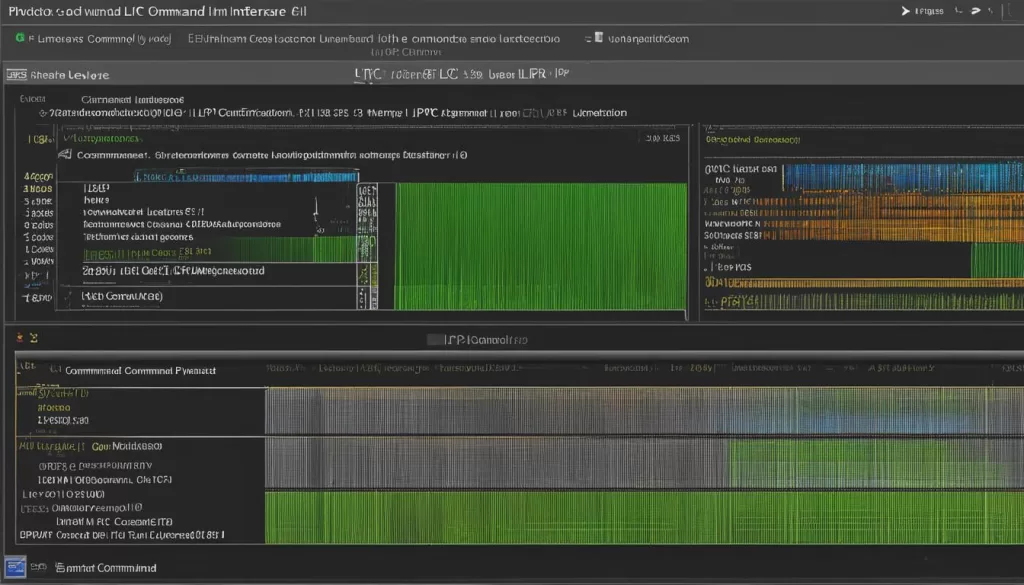Click the small icon left of 'Sheata Lexlore'

pyautogui.click(x=15, y=75)
